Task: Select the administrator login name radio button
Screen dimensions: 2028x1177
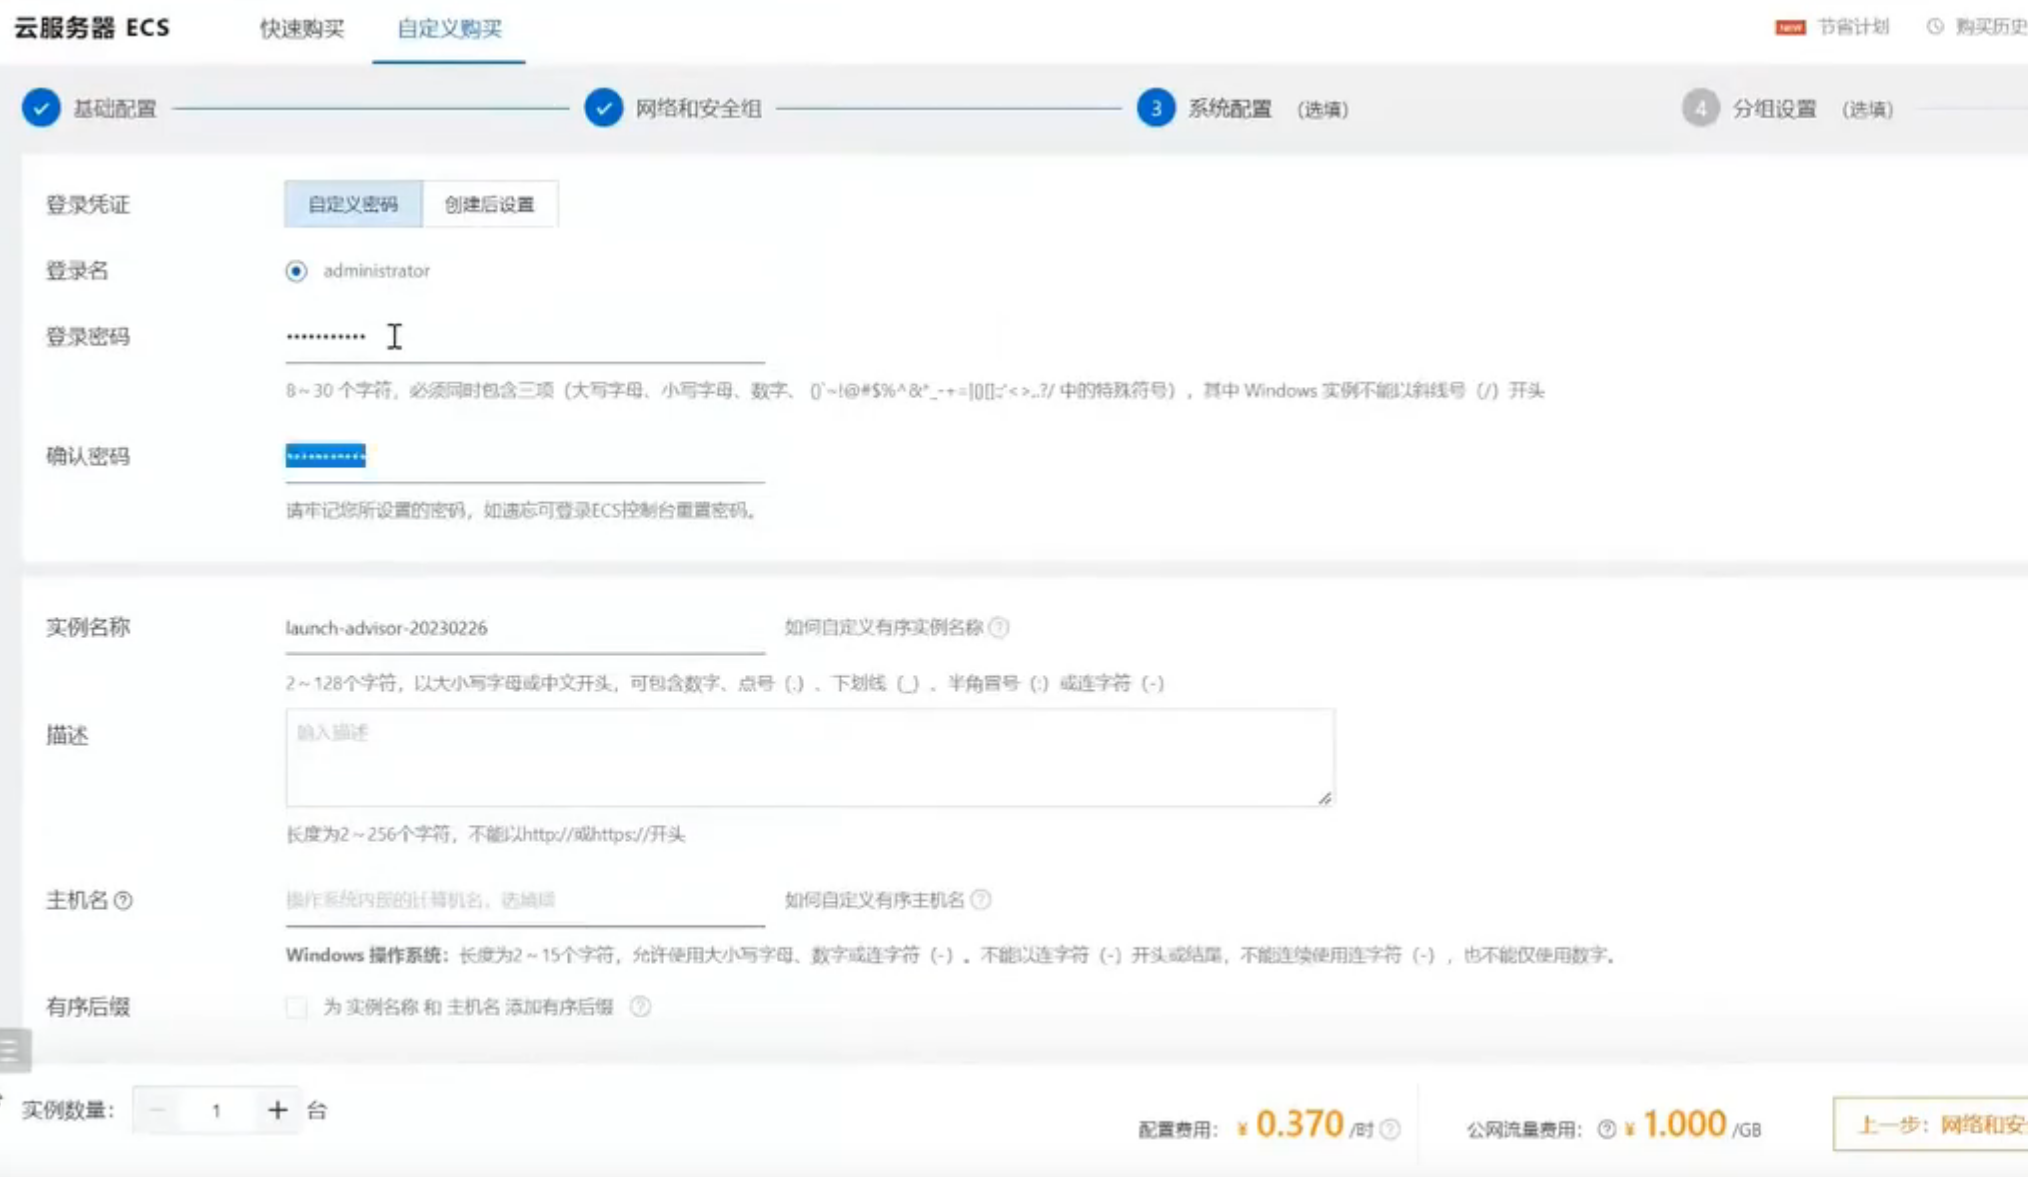Action: pyautogui.click(x=296, y=271)
